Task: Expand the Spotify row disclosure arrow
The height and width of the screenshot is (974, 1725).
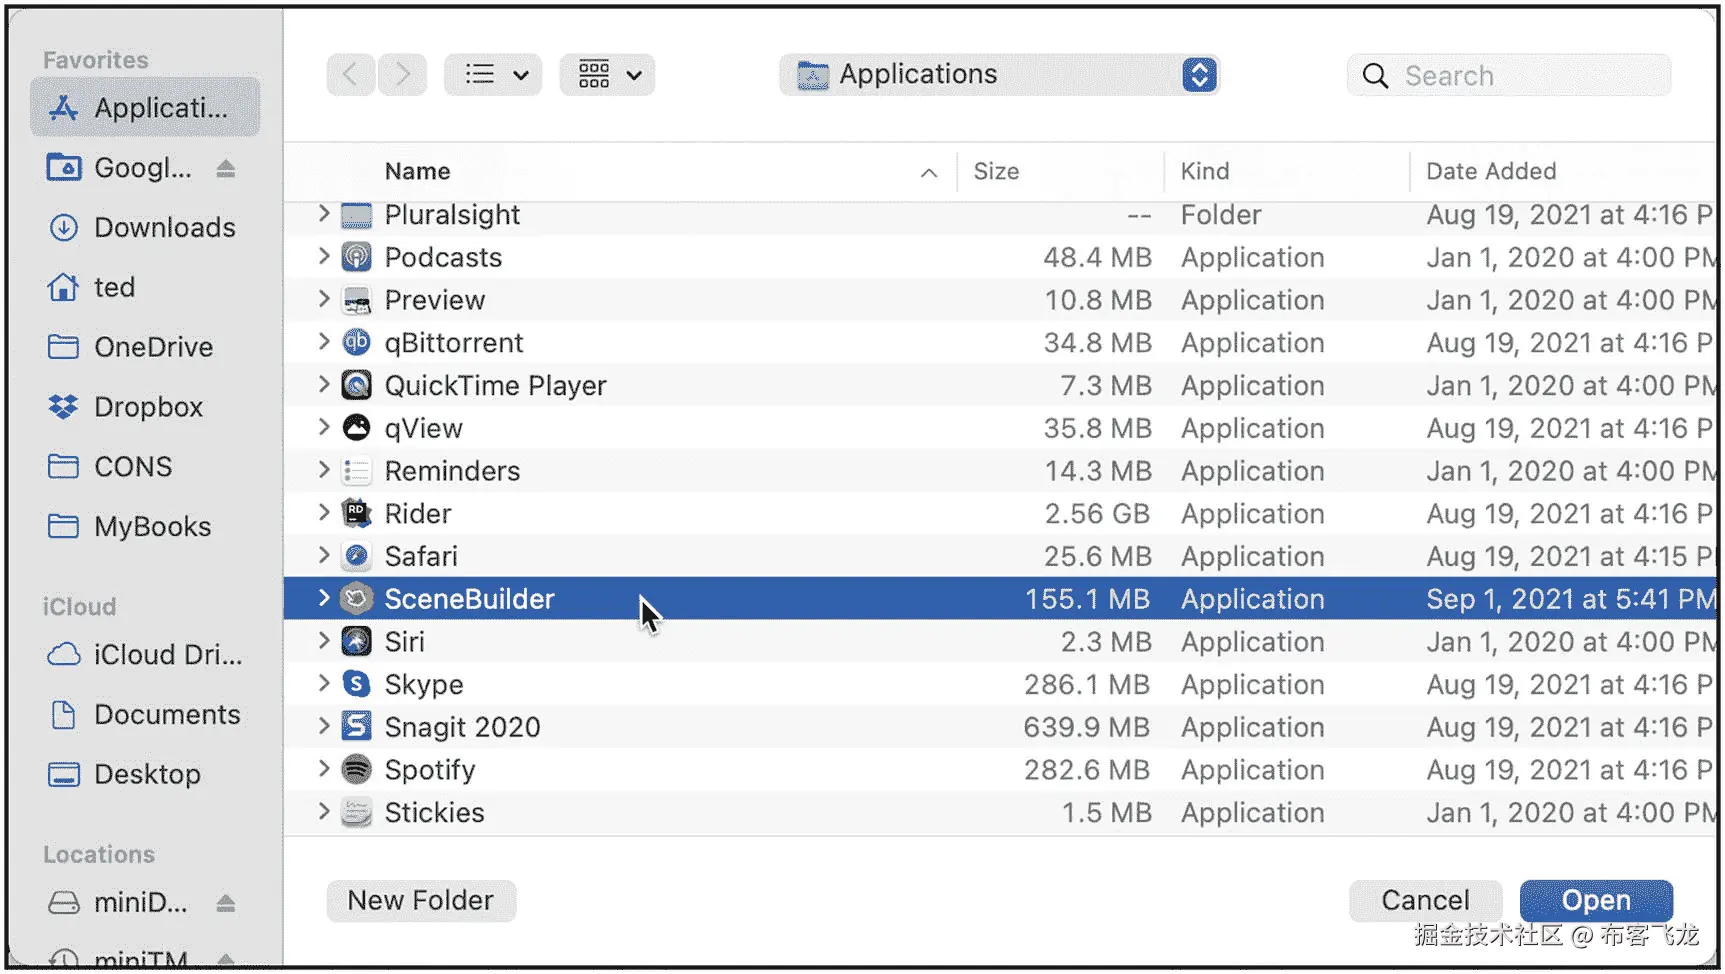Action: 323,769
